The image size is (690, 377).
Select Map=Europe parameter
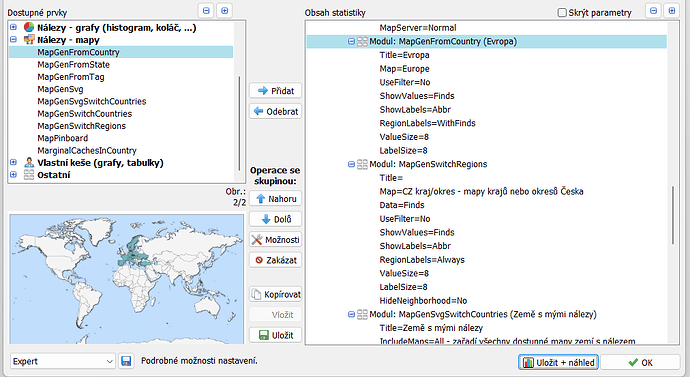[x=404, y=69]
